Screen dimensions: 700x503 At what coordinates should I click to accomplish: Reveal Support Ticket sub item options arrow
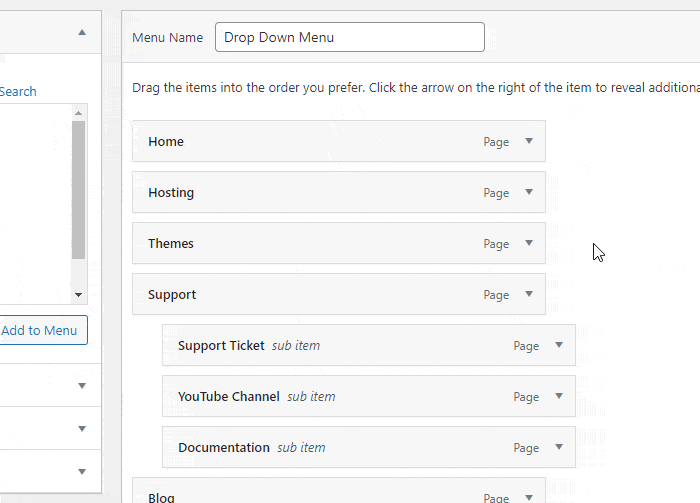pyautogui.click(x=558, y=345)
